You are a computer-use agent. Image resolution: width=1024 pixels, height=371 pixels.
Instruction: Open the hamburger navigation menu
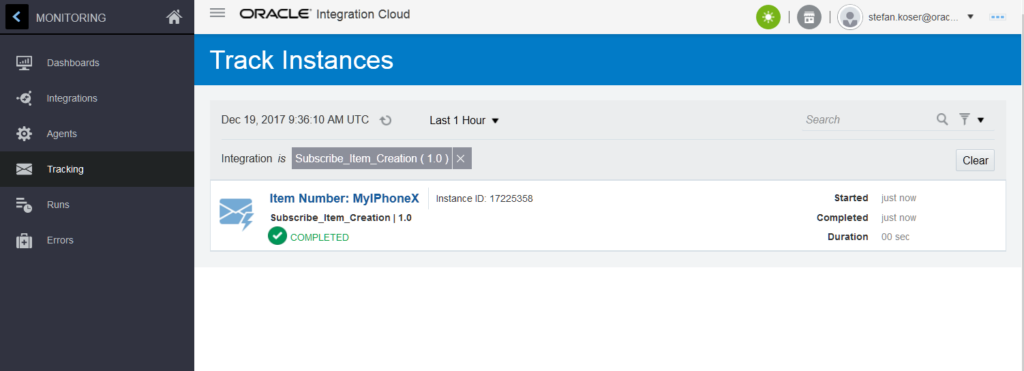(x=217, y=13)
